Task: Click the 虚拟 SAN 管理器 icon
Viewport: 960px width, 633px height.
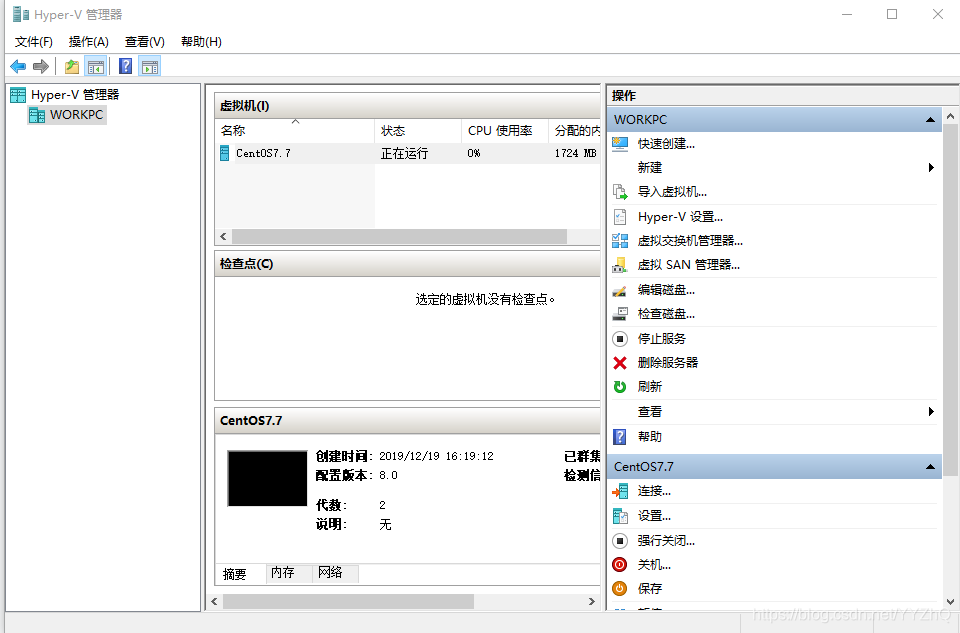Action: click(620, 265)
